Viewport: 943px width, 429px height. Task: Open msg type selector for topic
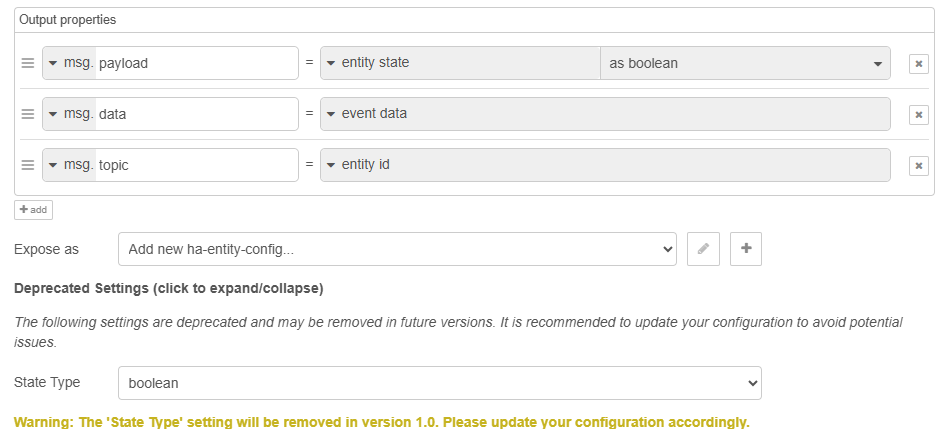click(69, 165)
